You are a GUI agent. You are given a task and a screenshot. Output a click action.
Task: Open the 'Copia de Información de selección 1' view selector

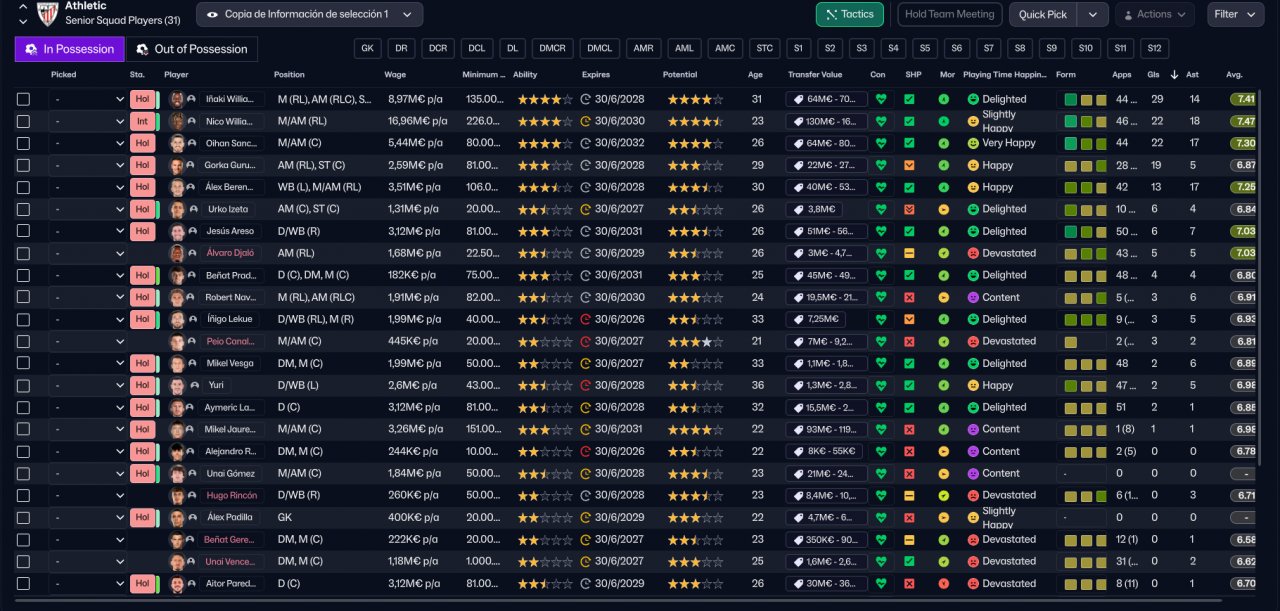point(309,14)
